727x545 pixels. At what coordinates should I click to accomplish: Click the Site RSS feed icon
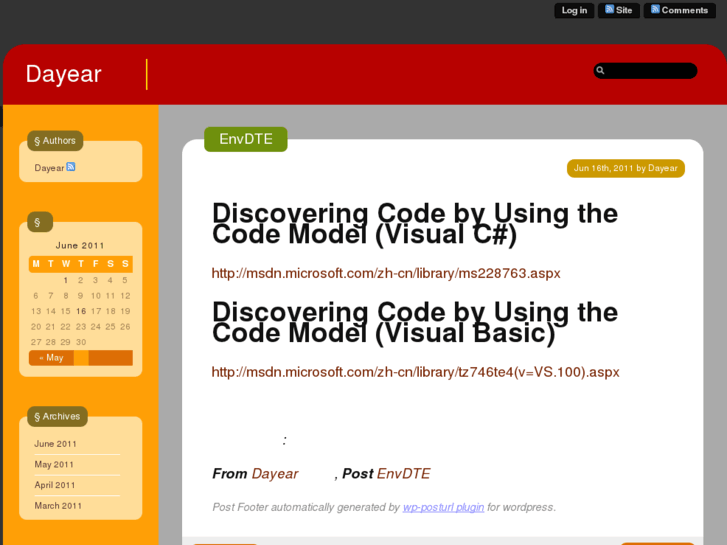[609, 9]
